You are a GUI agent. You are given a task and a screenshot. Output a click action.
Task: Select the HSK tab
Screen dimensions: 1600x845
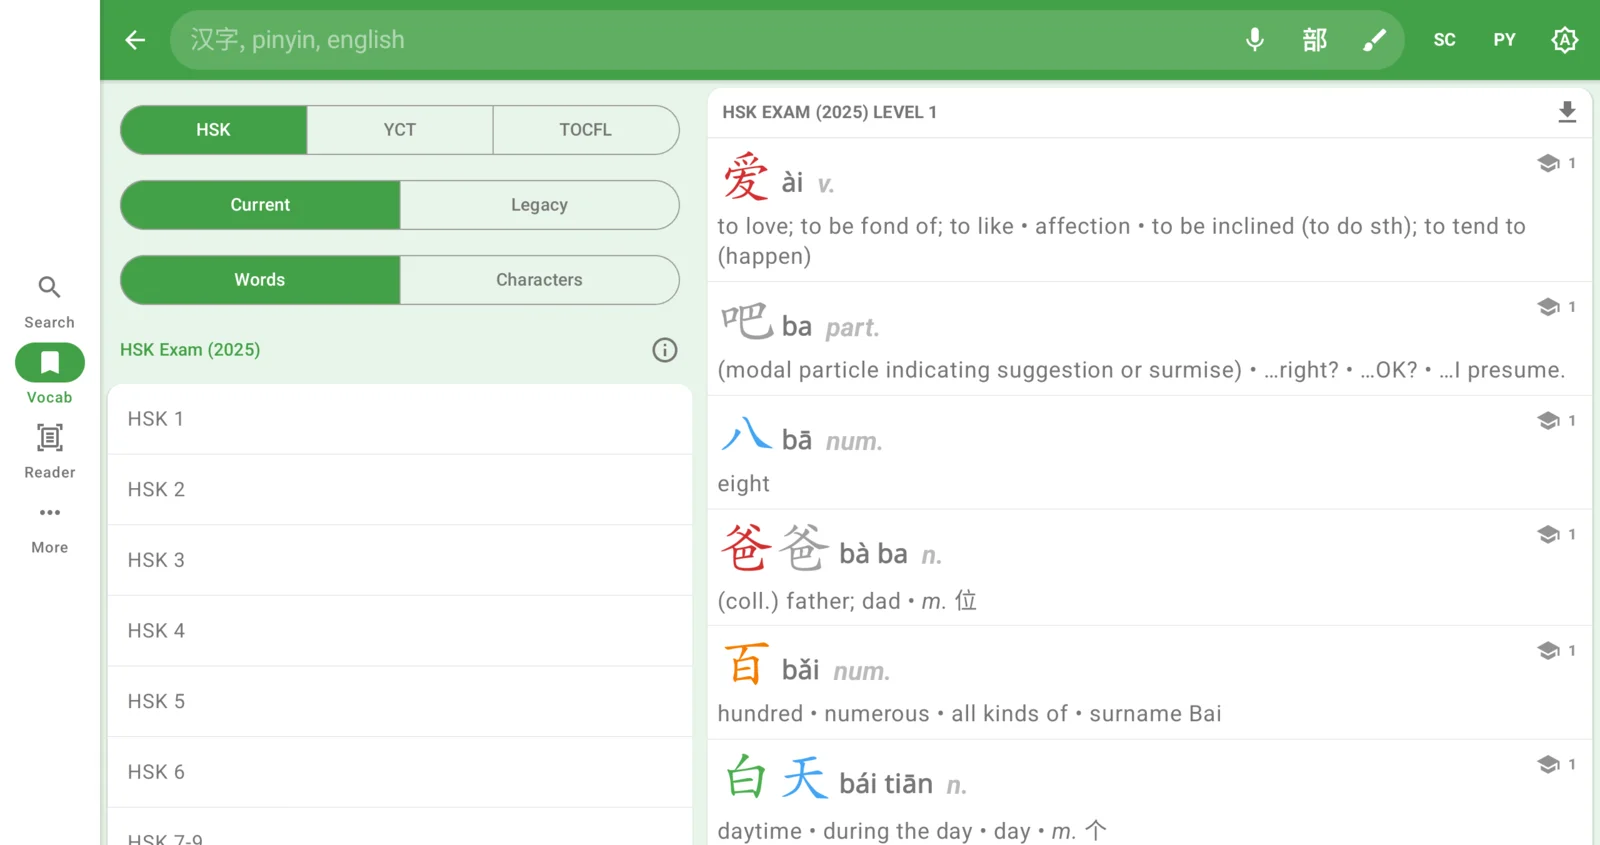click(x=213, y=130)
